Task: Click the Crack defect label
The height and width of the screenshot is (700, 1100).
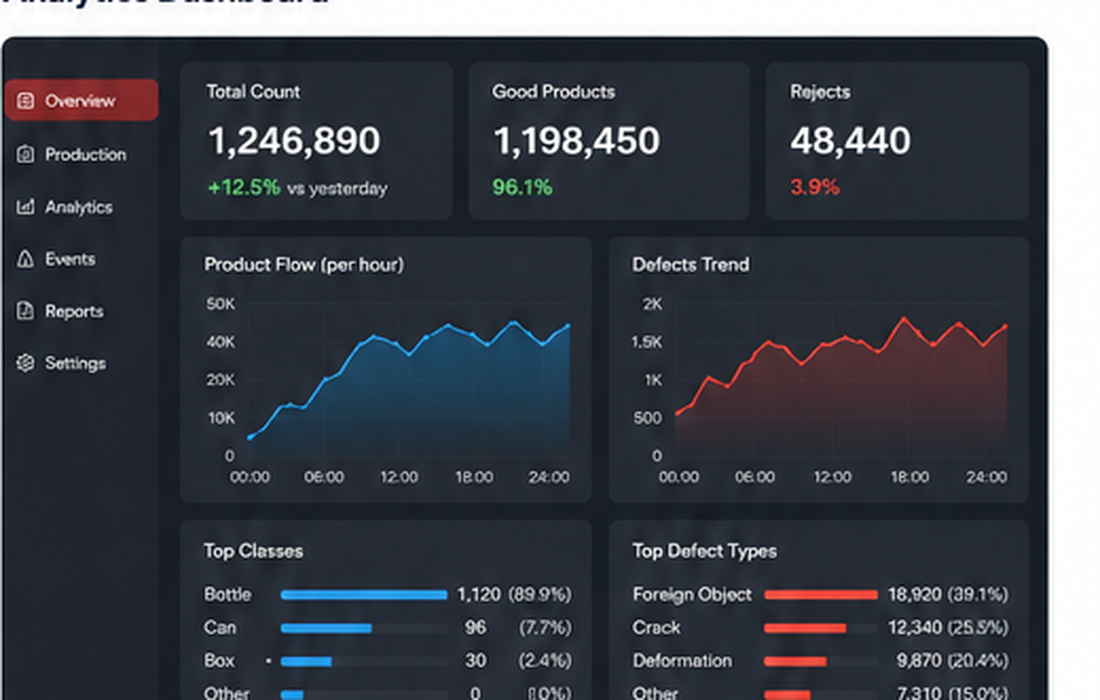Action: coord(656,628)
